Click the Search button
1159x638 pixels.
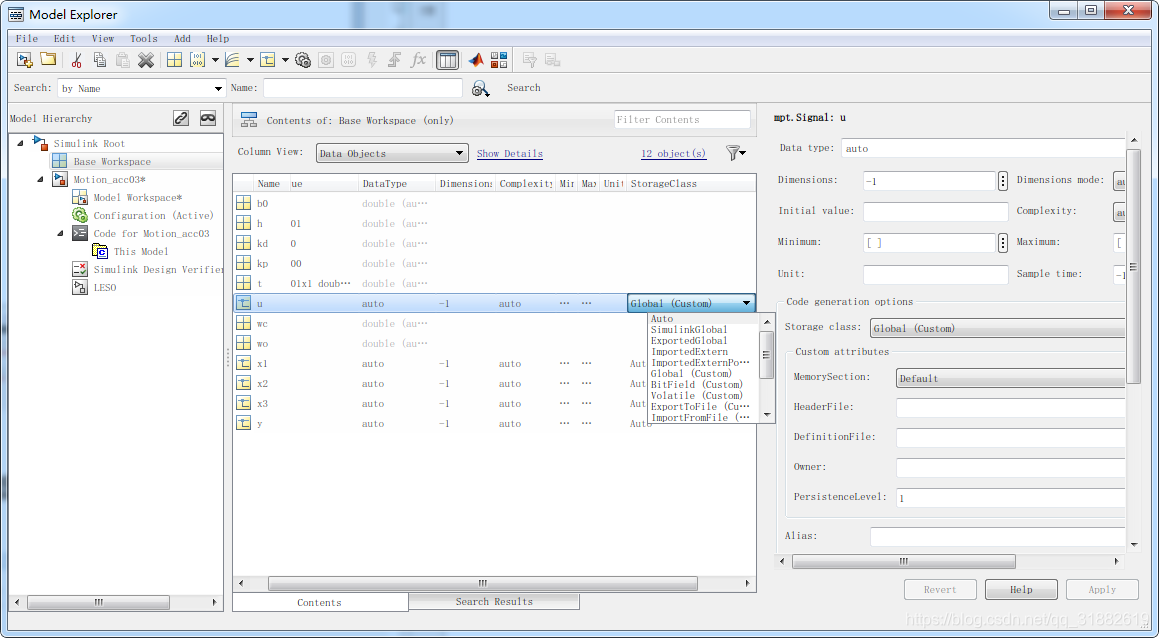coord(523,87)
